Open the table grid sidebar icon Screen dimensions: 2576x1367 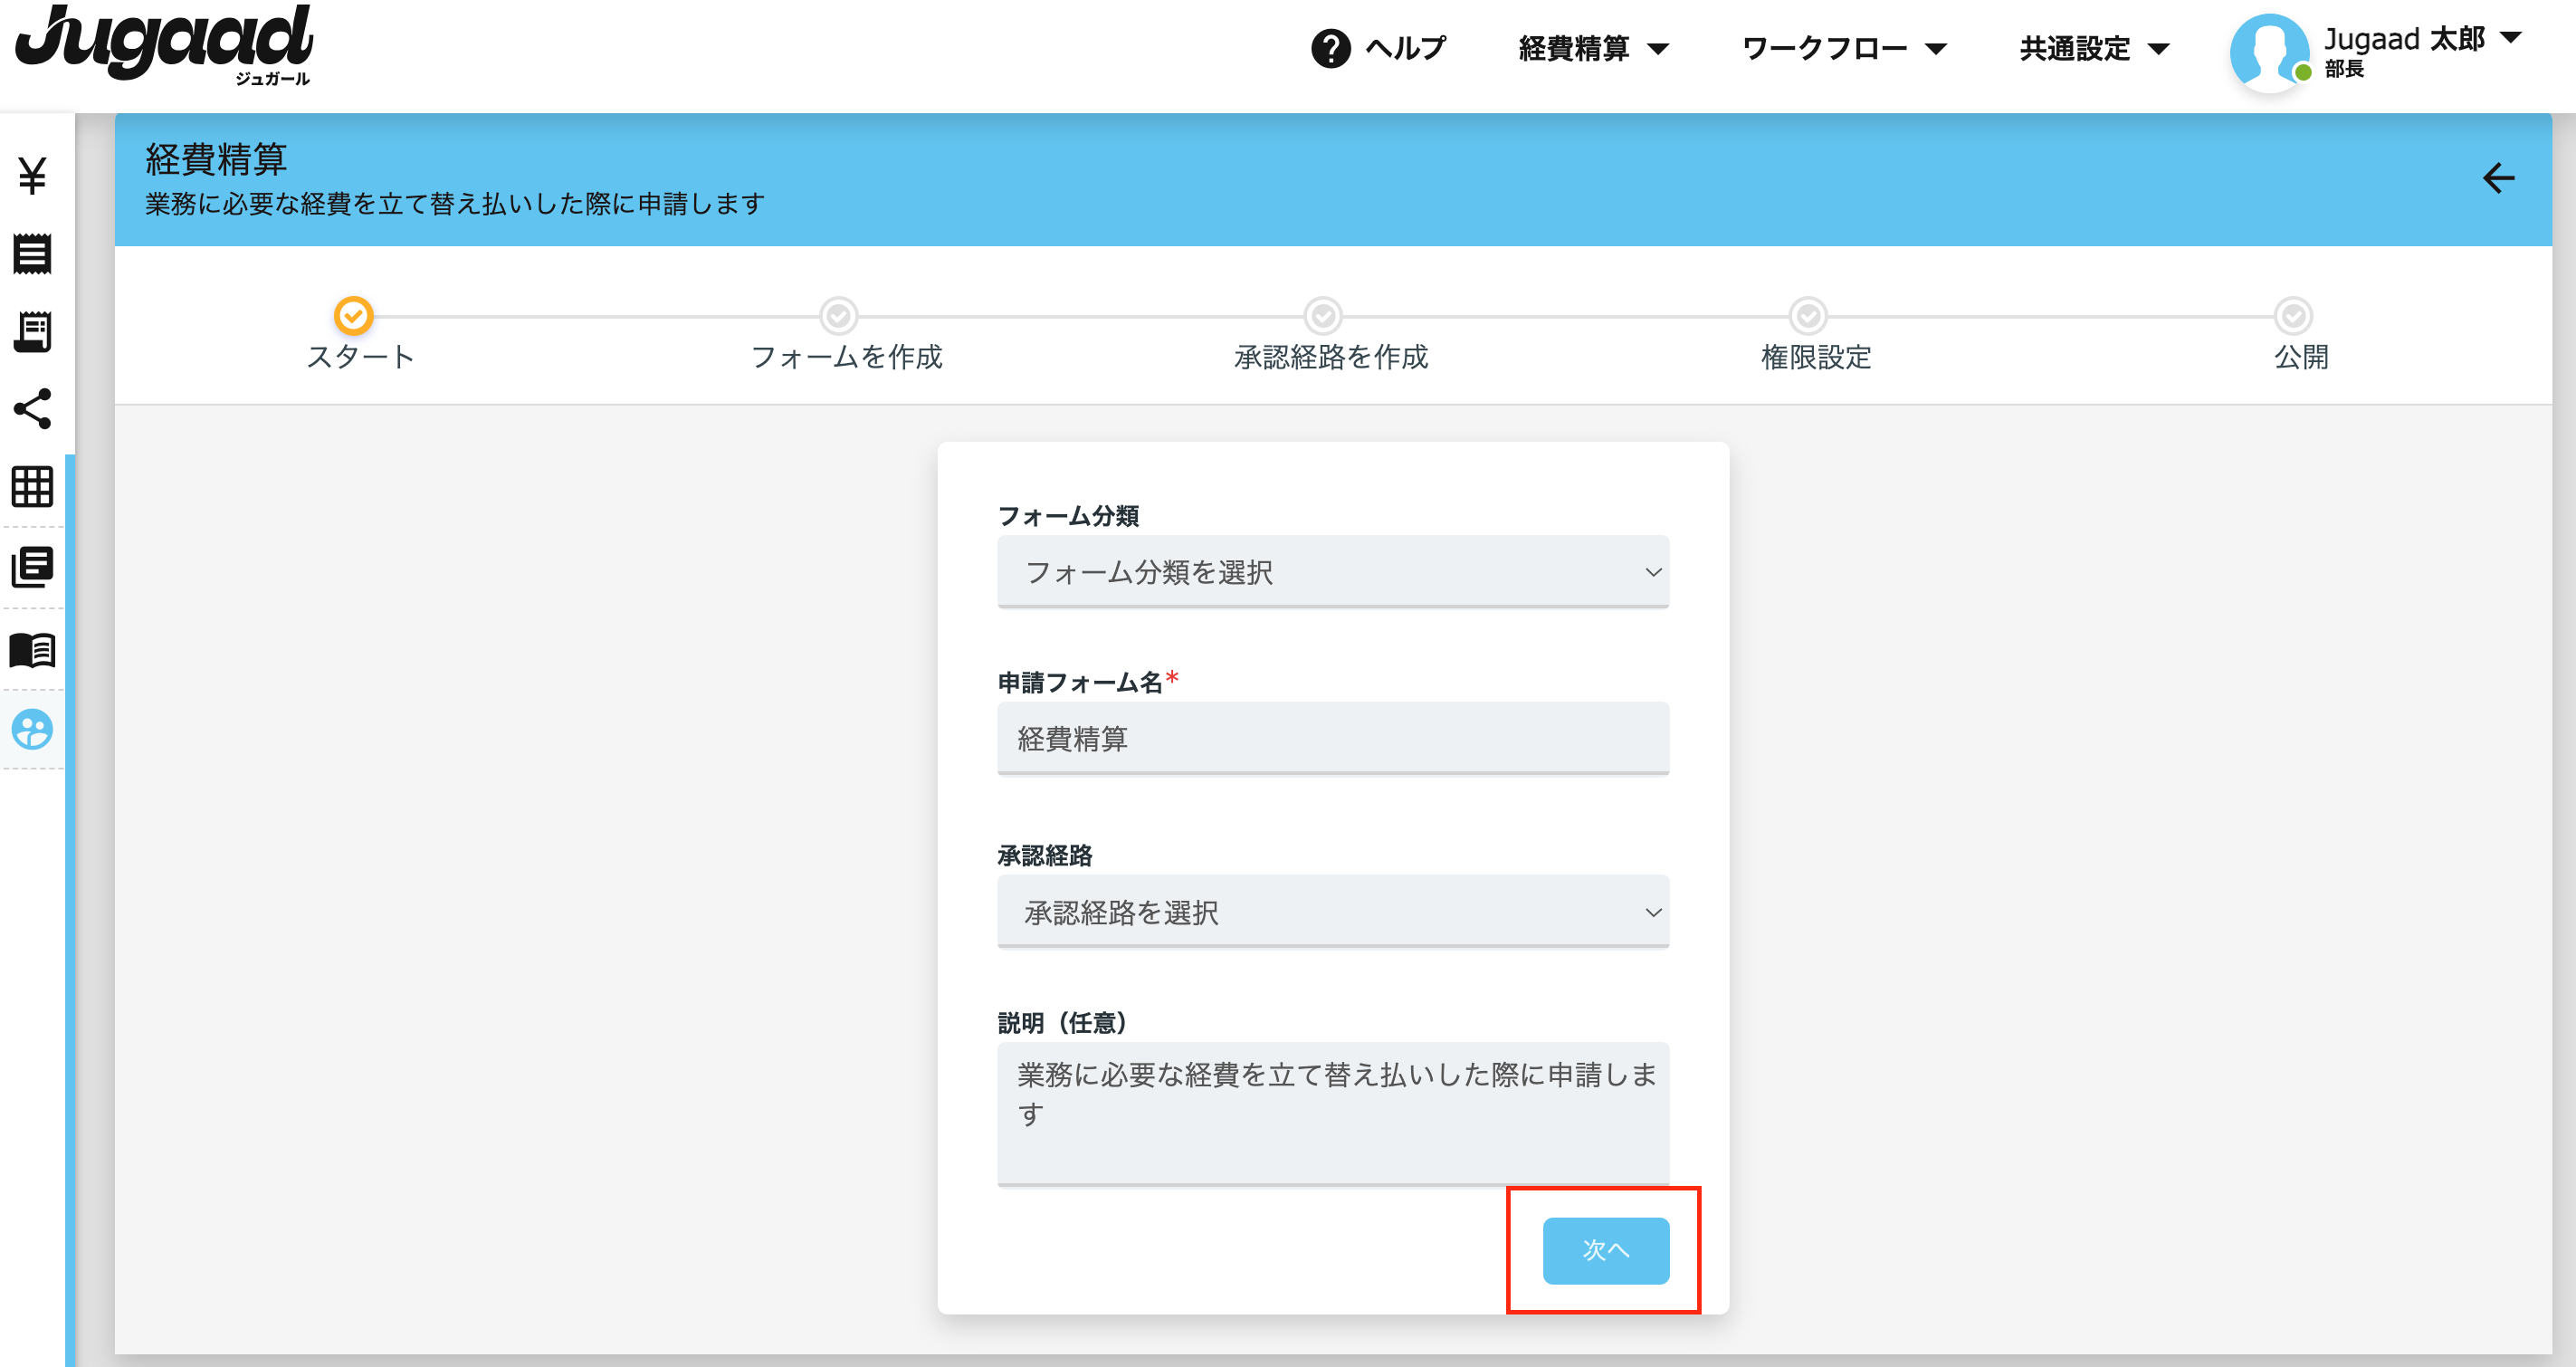pos(32,487)
